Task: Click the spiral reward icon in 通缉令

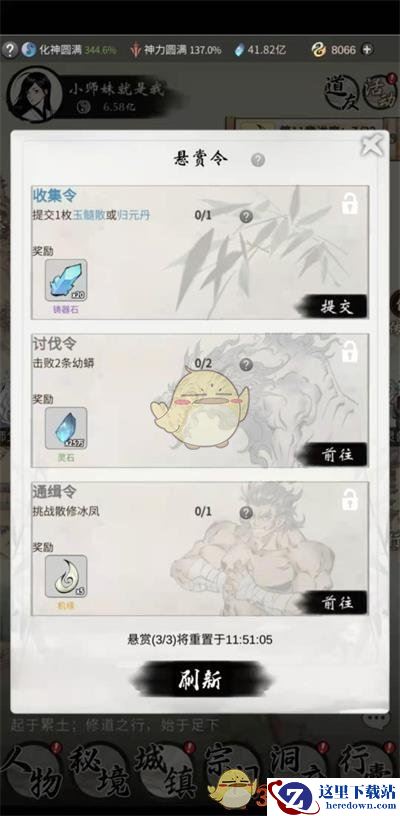Action: point(66,577)
